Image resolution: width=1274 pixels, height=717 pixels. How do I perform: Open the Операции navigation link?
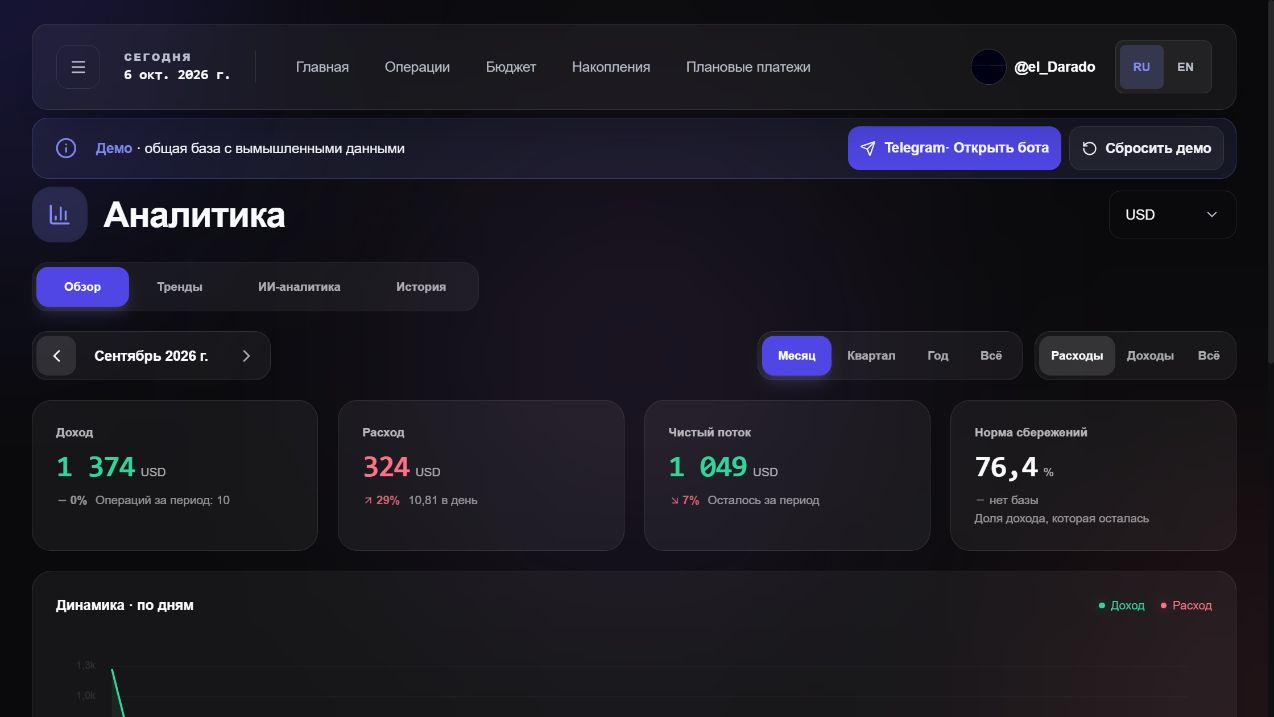coord(417,67)
